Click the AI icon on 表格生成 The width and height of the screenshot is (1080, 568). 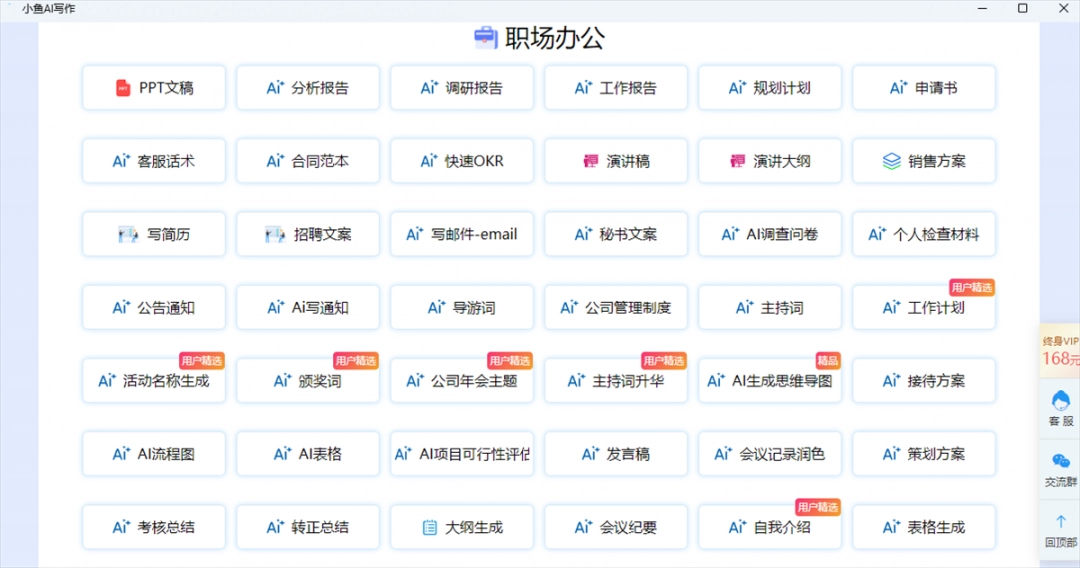[891, 527]
